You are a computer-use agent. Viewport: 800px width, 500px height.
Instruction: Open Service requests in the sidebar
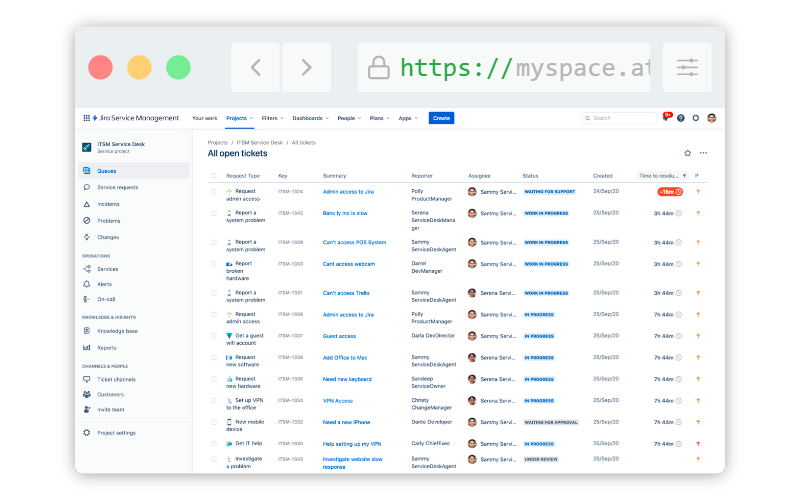[117, 187]
